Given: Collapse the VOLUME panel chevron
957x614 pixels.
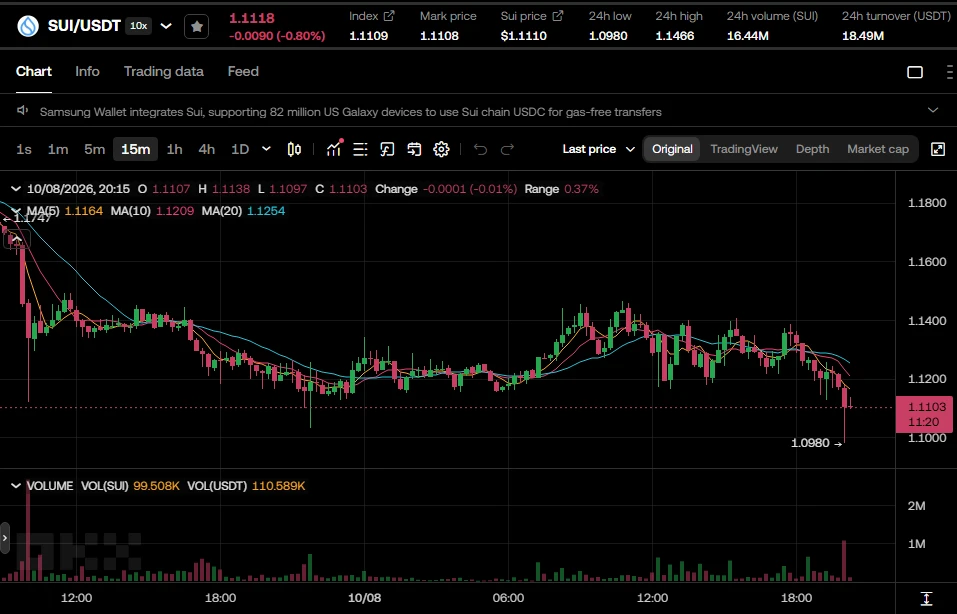Looking at the screenshot, I should [x=16, y=486].
